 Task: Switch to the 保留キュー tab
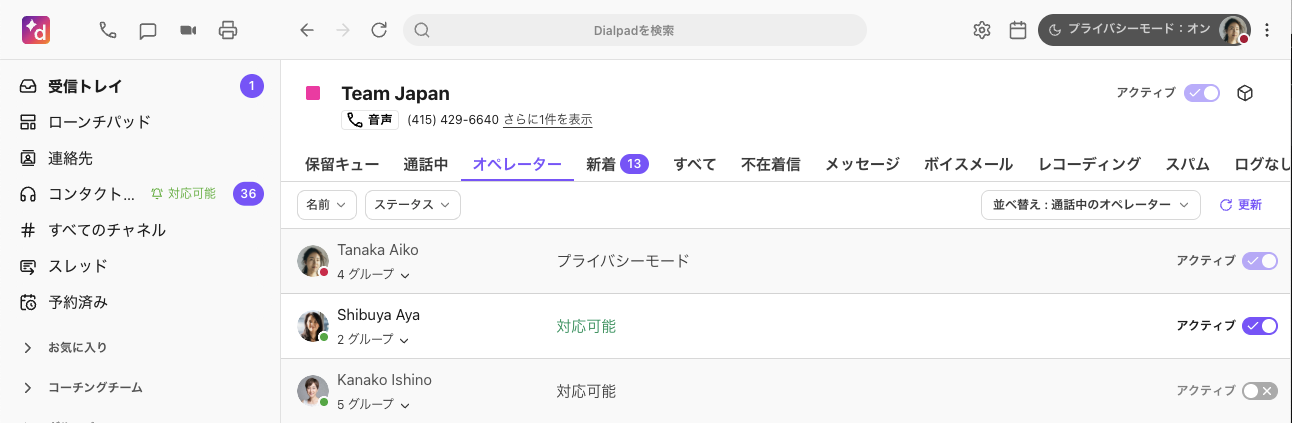coord(342,165)
